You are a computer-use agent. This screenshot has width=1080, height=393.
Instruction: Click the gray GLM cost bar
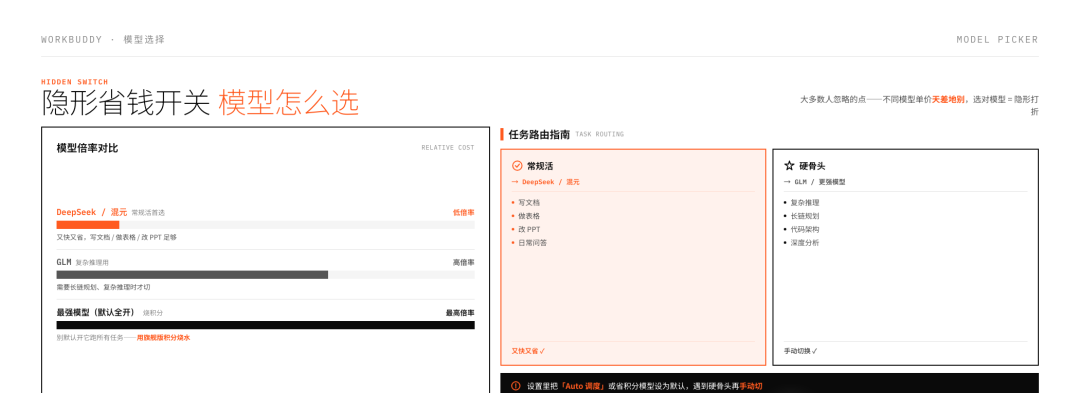(x=192, y=275)
